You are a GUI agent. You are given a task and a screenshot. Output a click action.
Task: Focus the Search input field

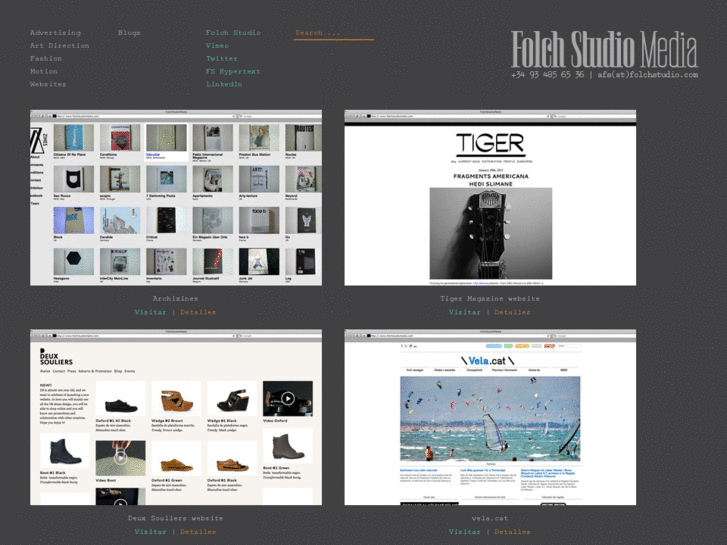(333, 33)
